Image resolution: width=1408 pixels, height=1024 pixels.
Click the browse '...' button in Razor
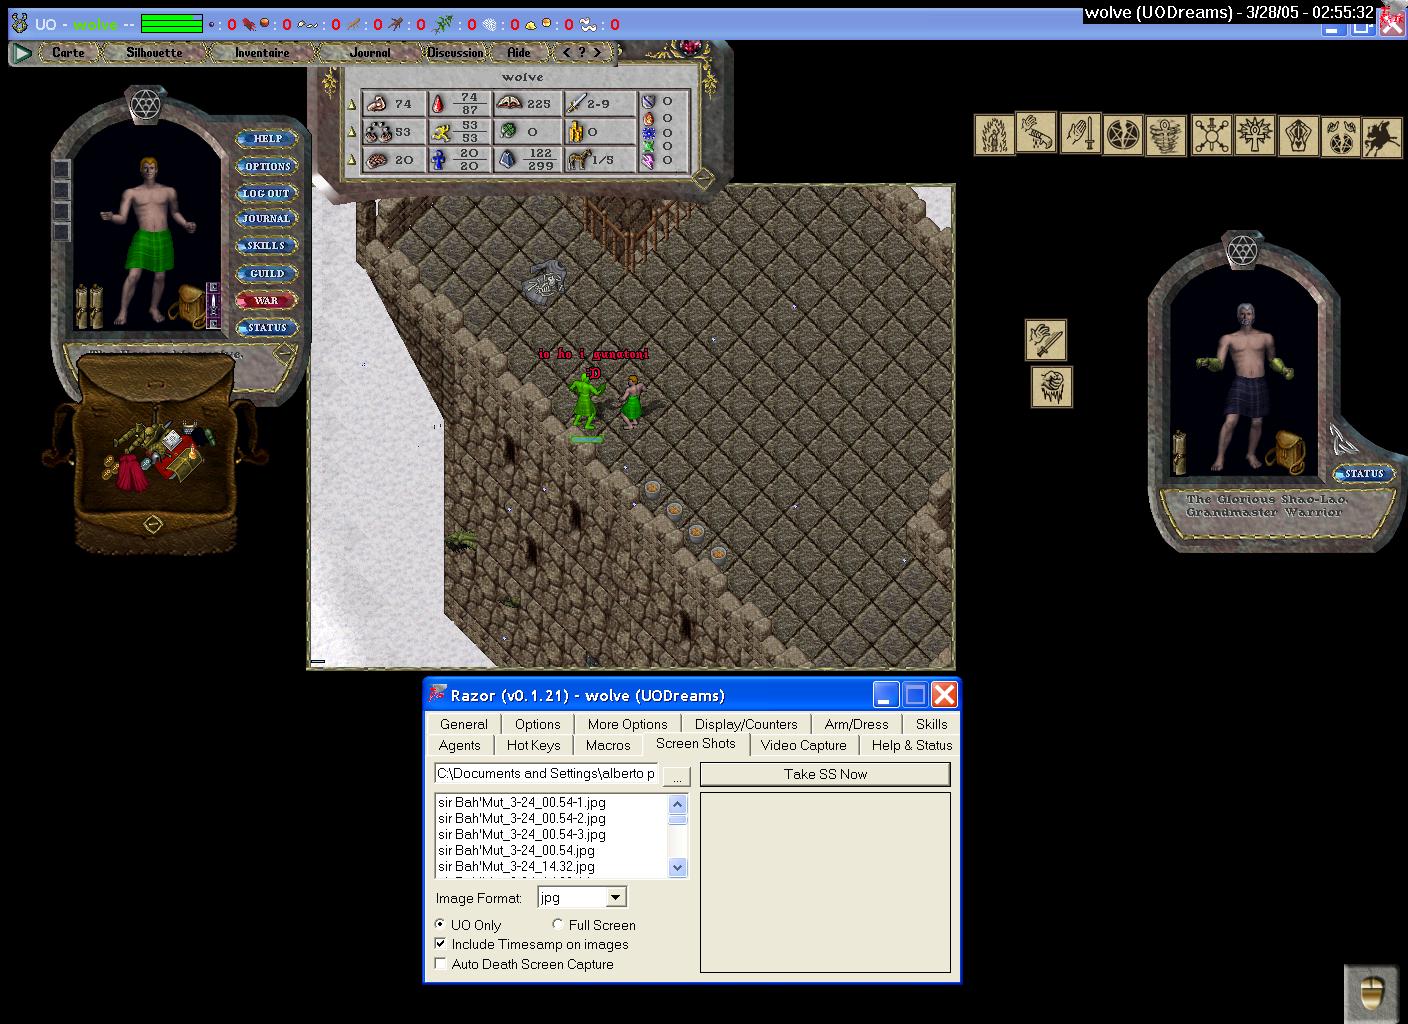coord(677,776)
